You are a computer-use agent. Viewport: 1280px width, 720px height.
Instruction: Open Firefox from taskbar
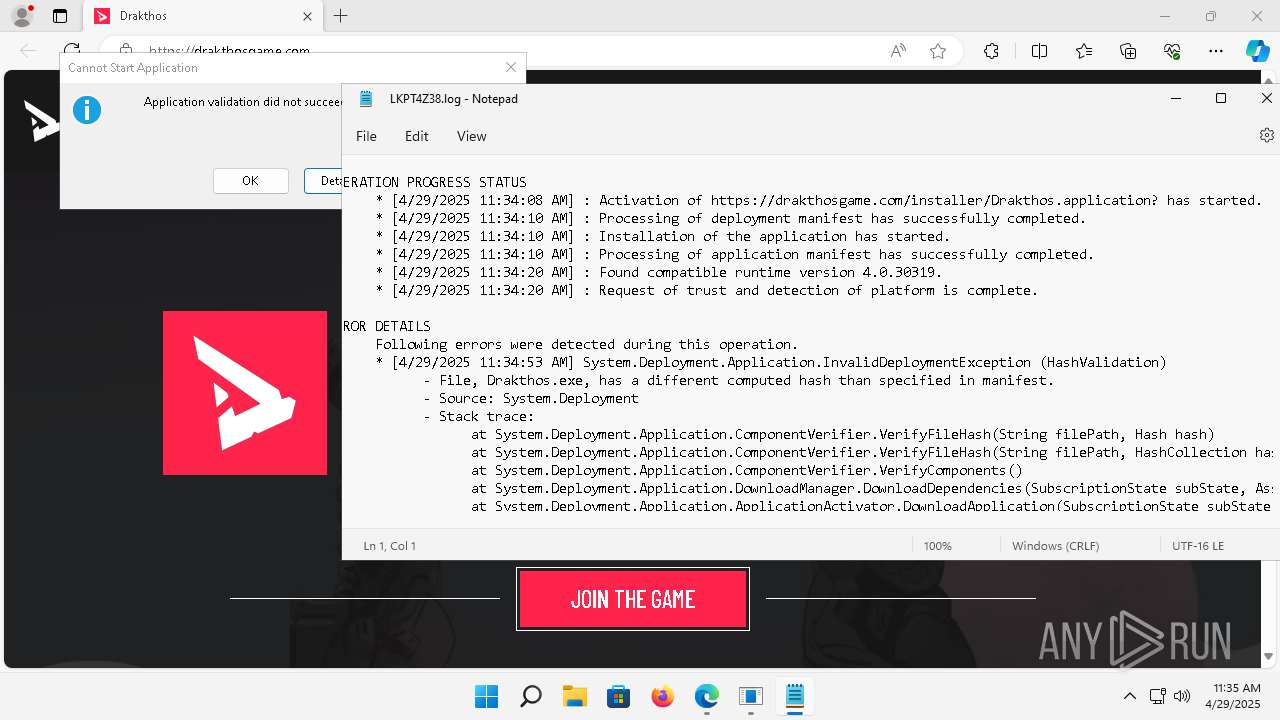[x=662, y=696]
